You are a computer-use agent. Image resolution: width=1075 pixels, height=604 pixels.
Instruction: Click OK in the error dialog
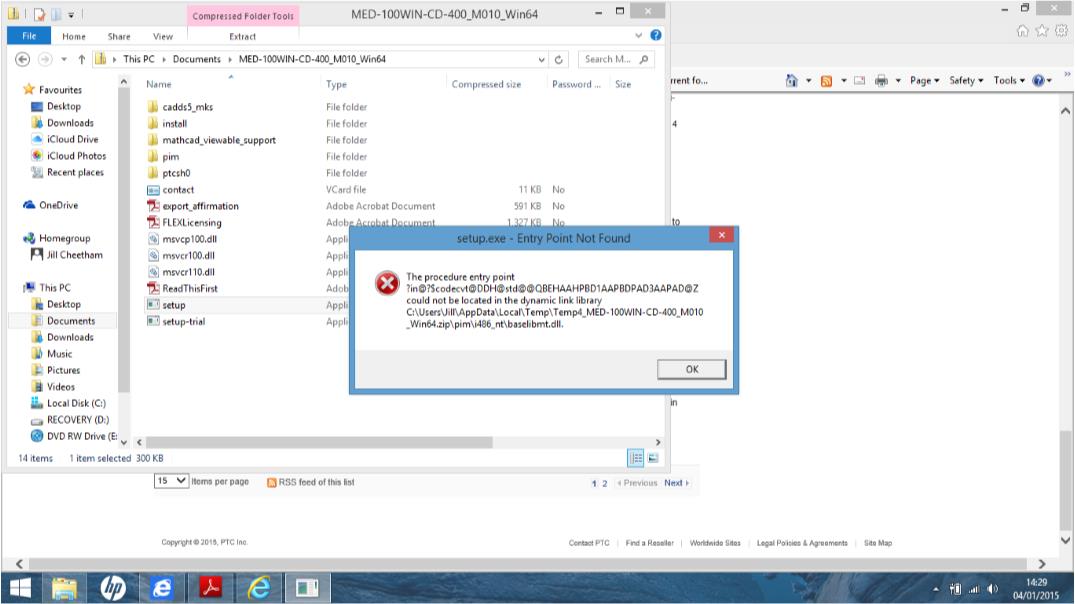click(x=691, y=369)
